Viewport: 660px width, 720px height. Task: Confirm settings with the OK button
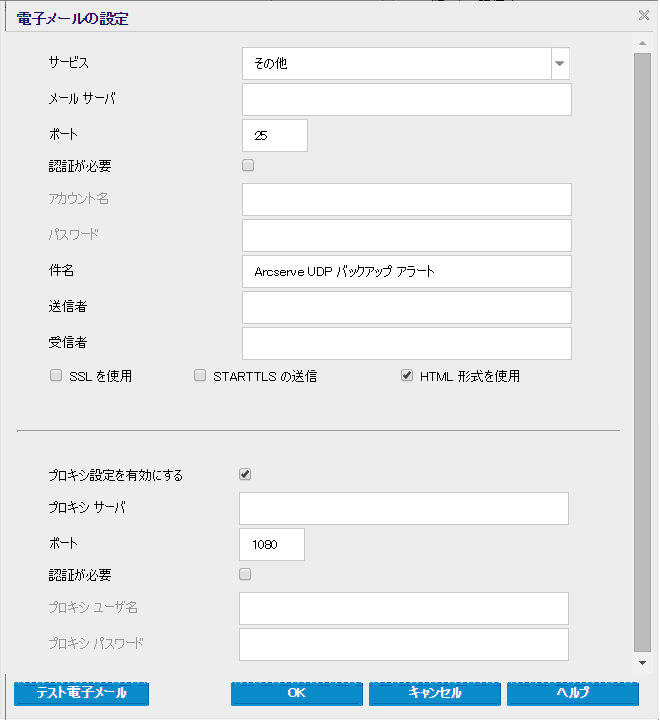coord(296,693)
